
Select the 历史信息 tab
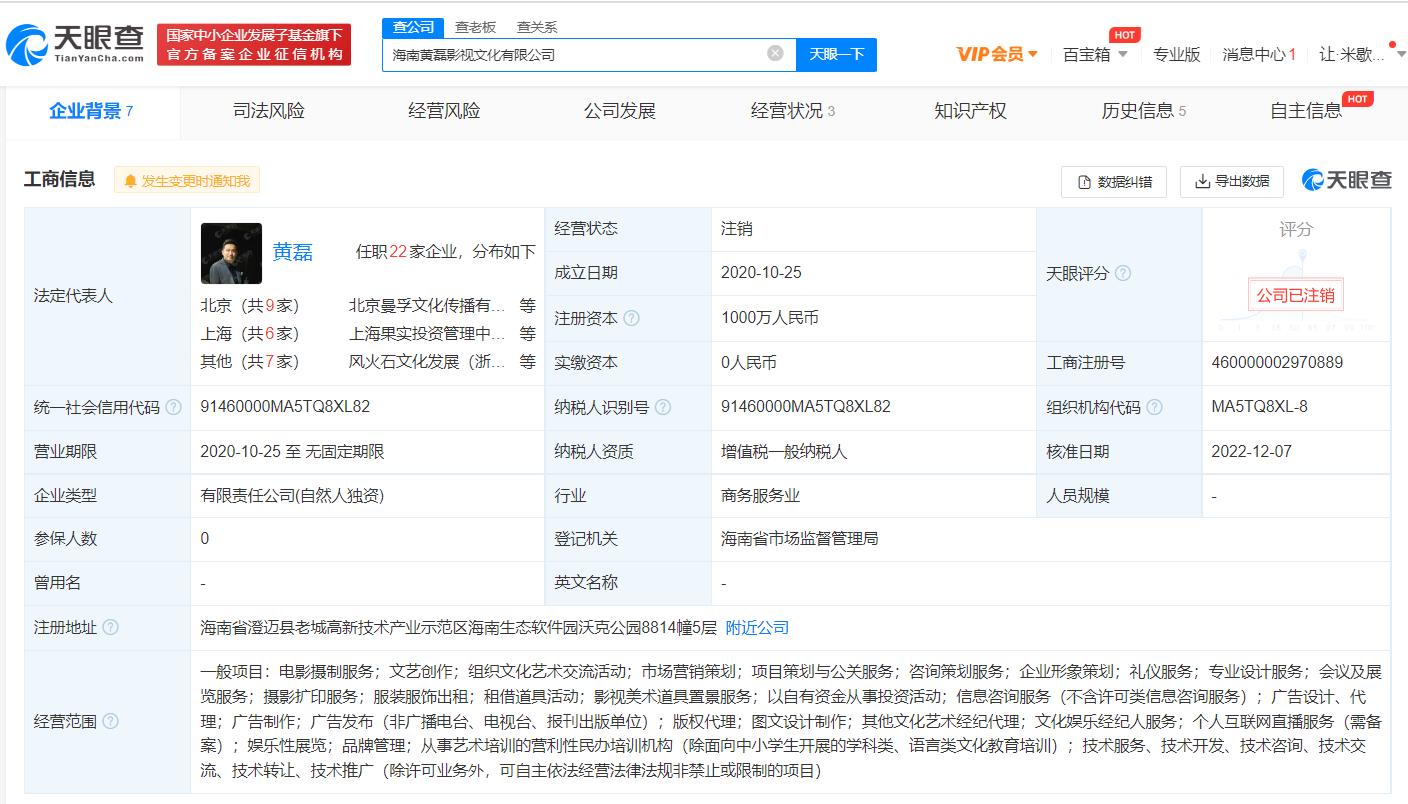point(1144,111)
